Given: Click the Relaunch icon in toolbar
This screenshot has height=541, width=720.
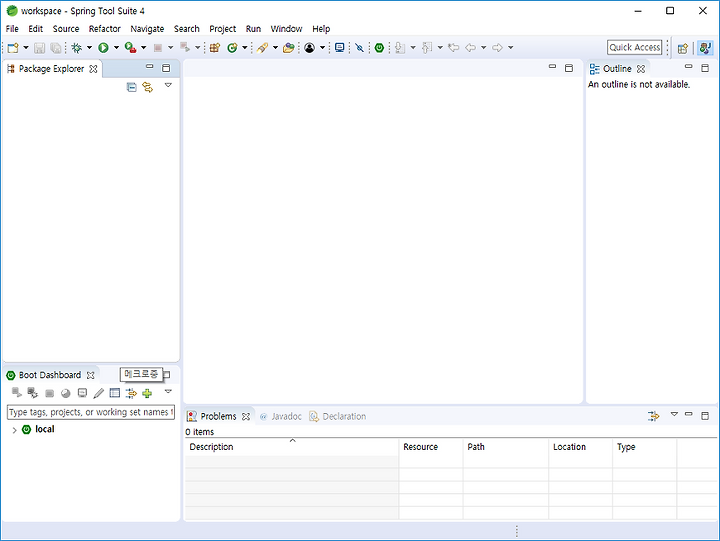Looking at the screenshot, I should (185, 47).
